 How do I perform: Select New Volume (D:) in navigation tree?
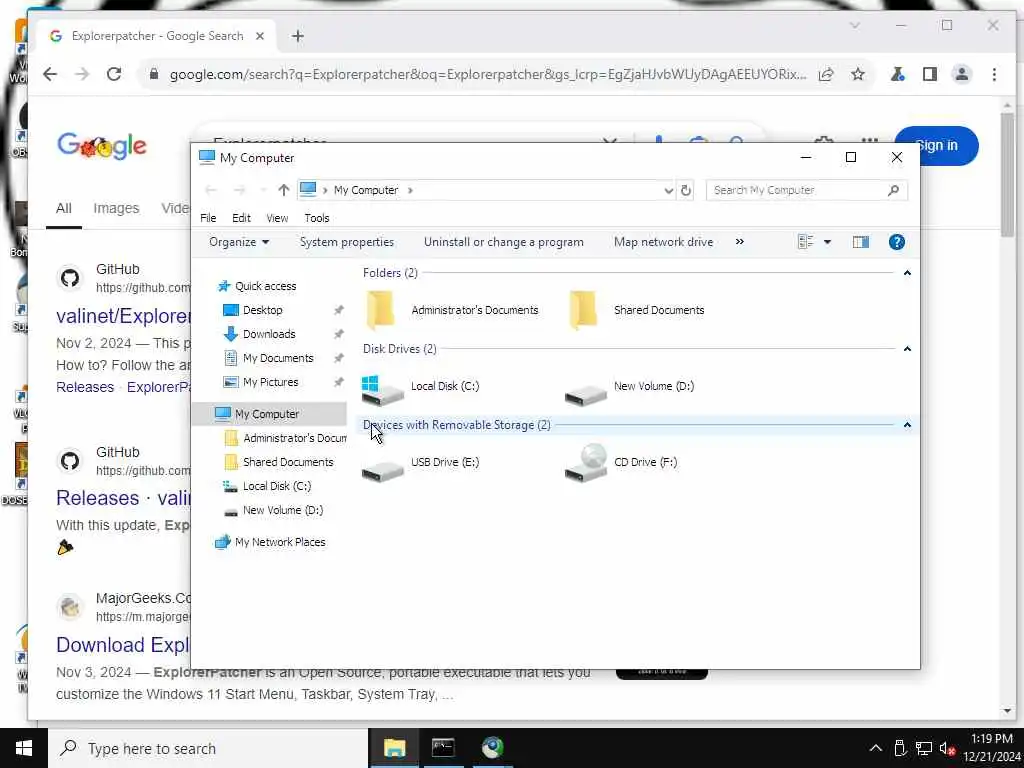(282, 511)
